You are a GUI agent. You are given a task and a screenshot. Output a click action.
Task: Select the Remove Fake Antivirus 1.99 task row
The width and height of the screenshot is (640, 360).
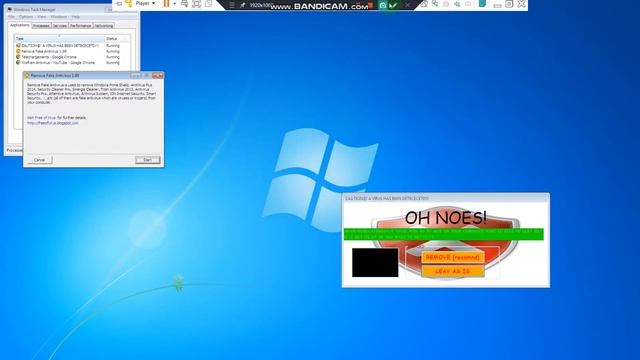click(x=73, y=51)
